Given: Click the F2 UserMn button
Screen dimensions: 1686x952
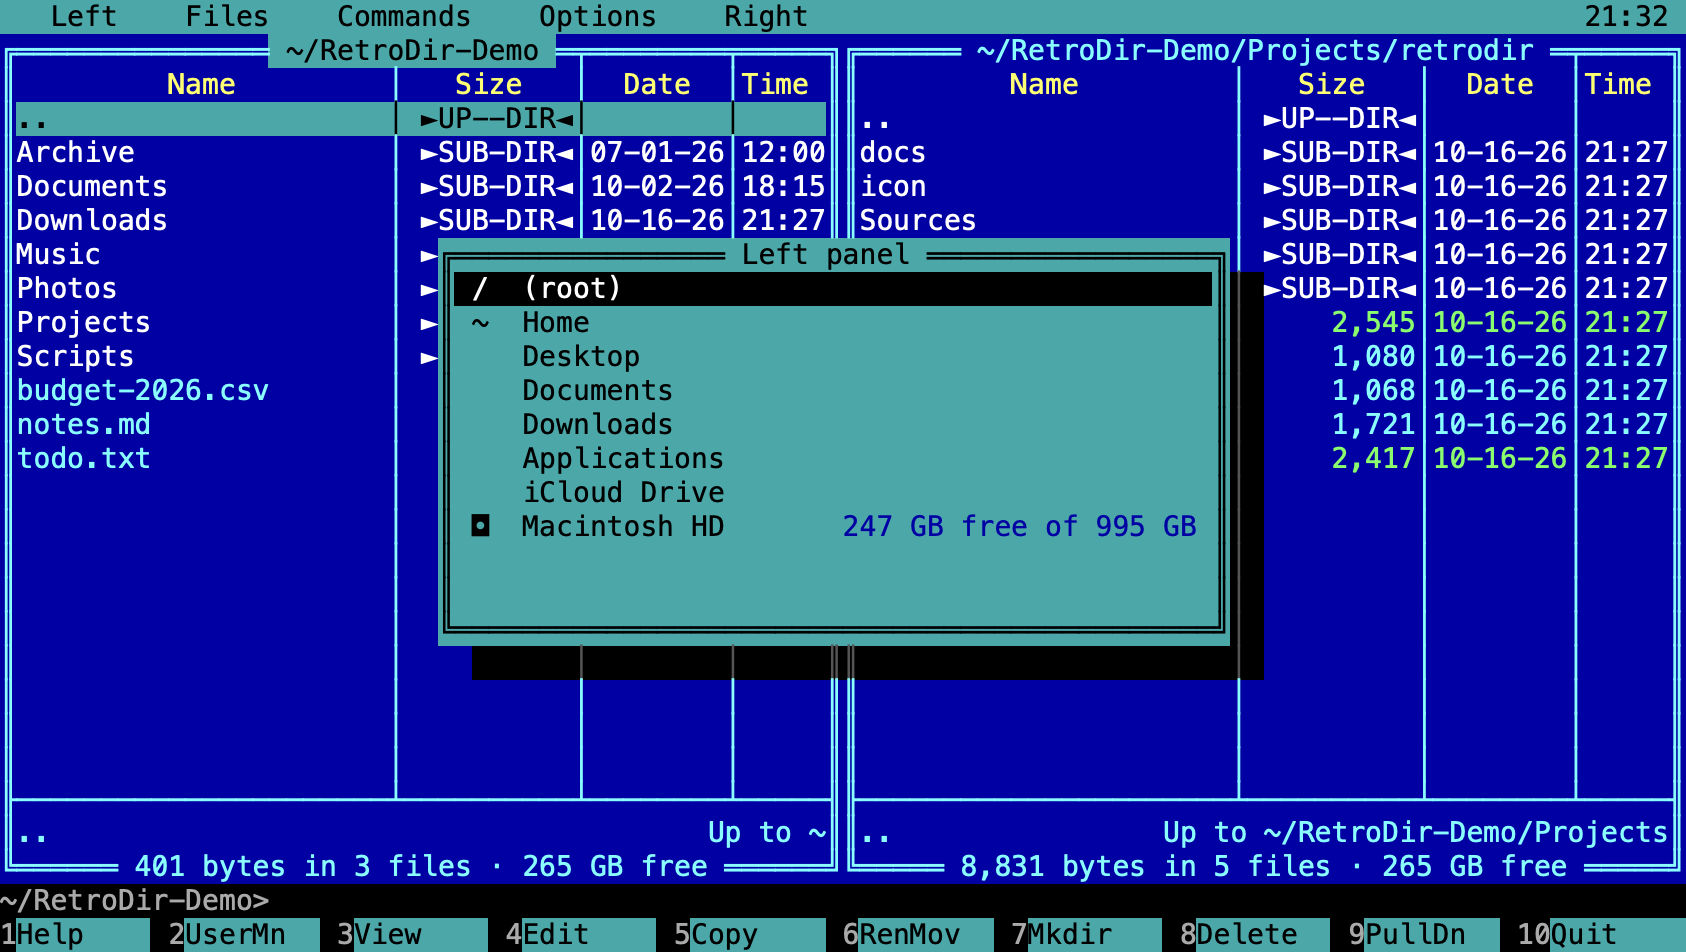Looking at the screenshot, I should click(x=244, y=935).
